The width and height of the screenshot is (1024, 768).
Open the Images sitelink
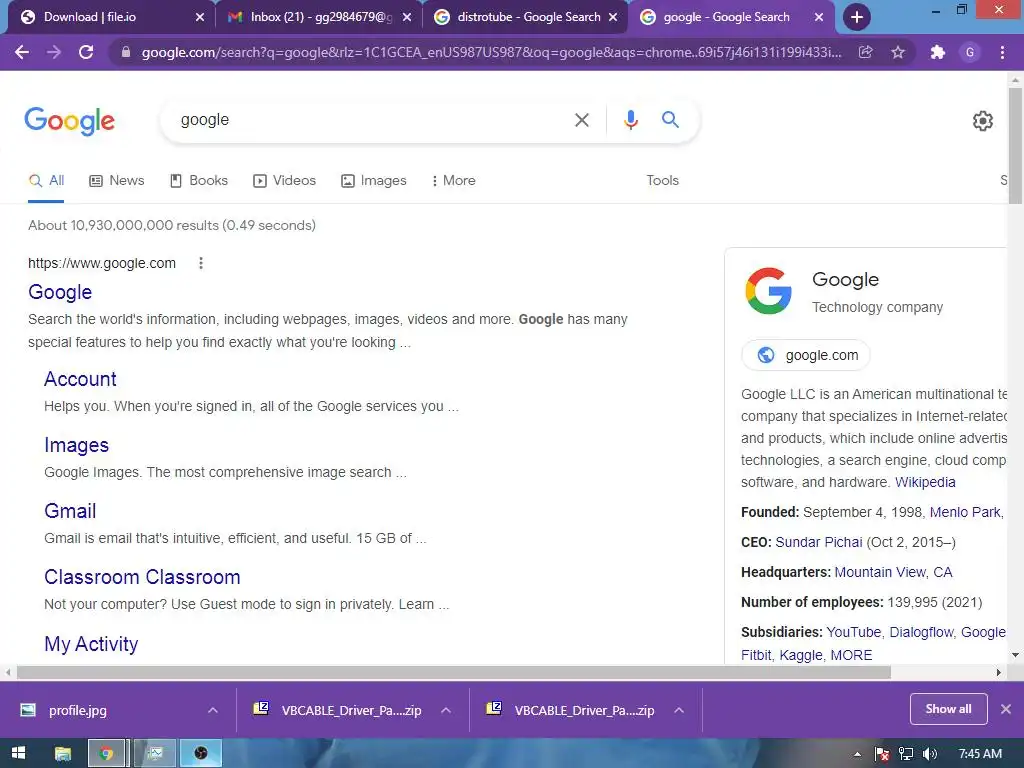point(76,445)
